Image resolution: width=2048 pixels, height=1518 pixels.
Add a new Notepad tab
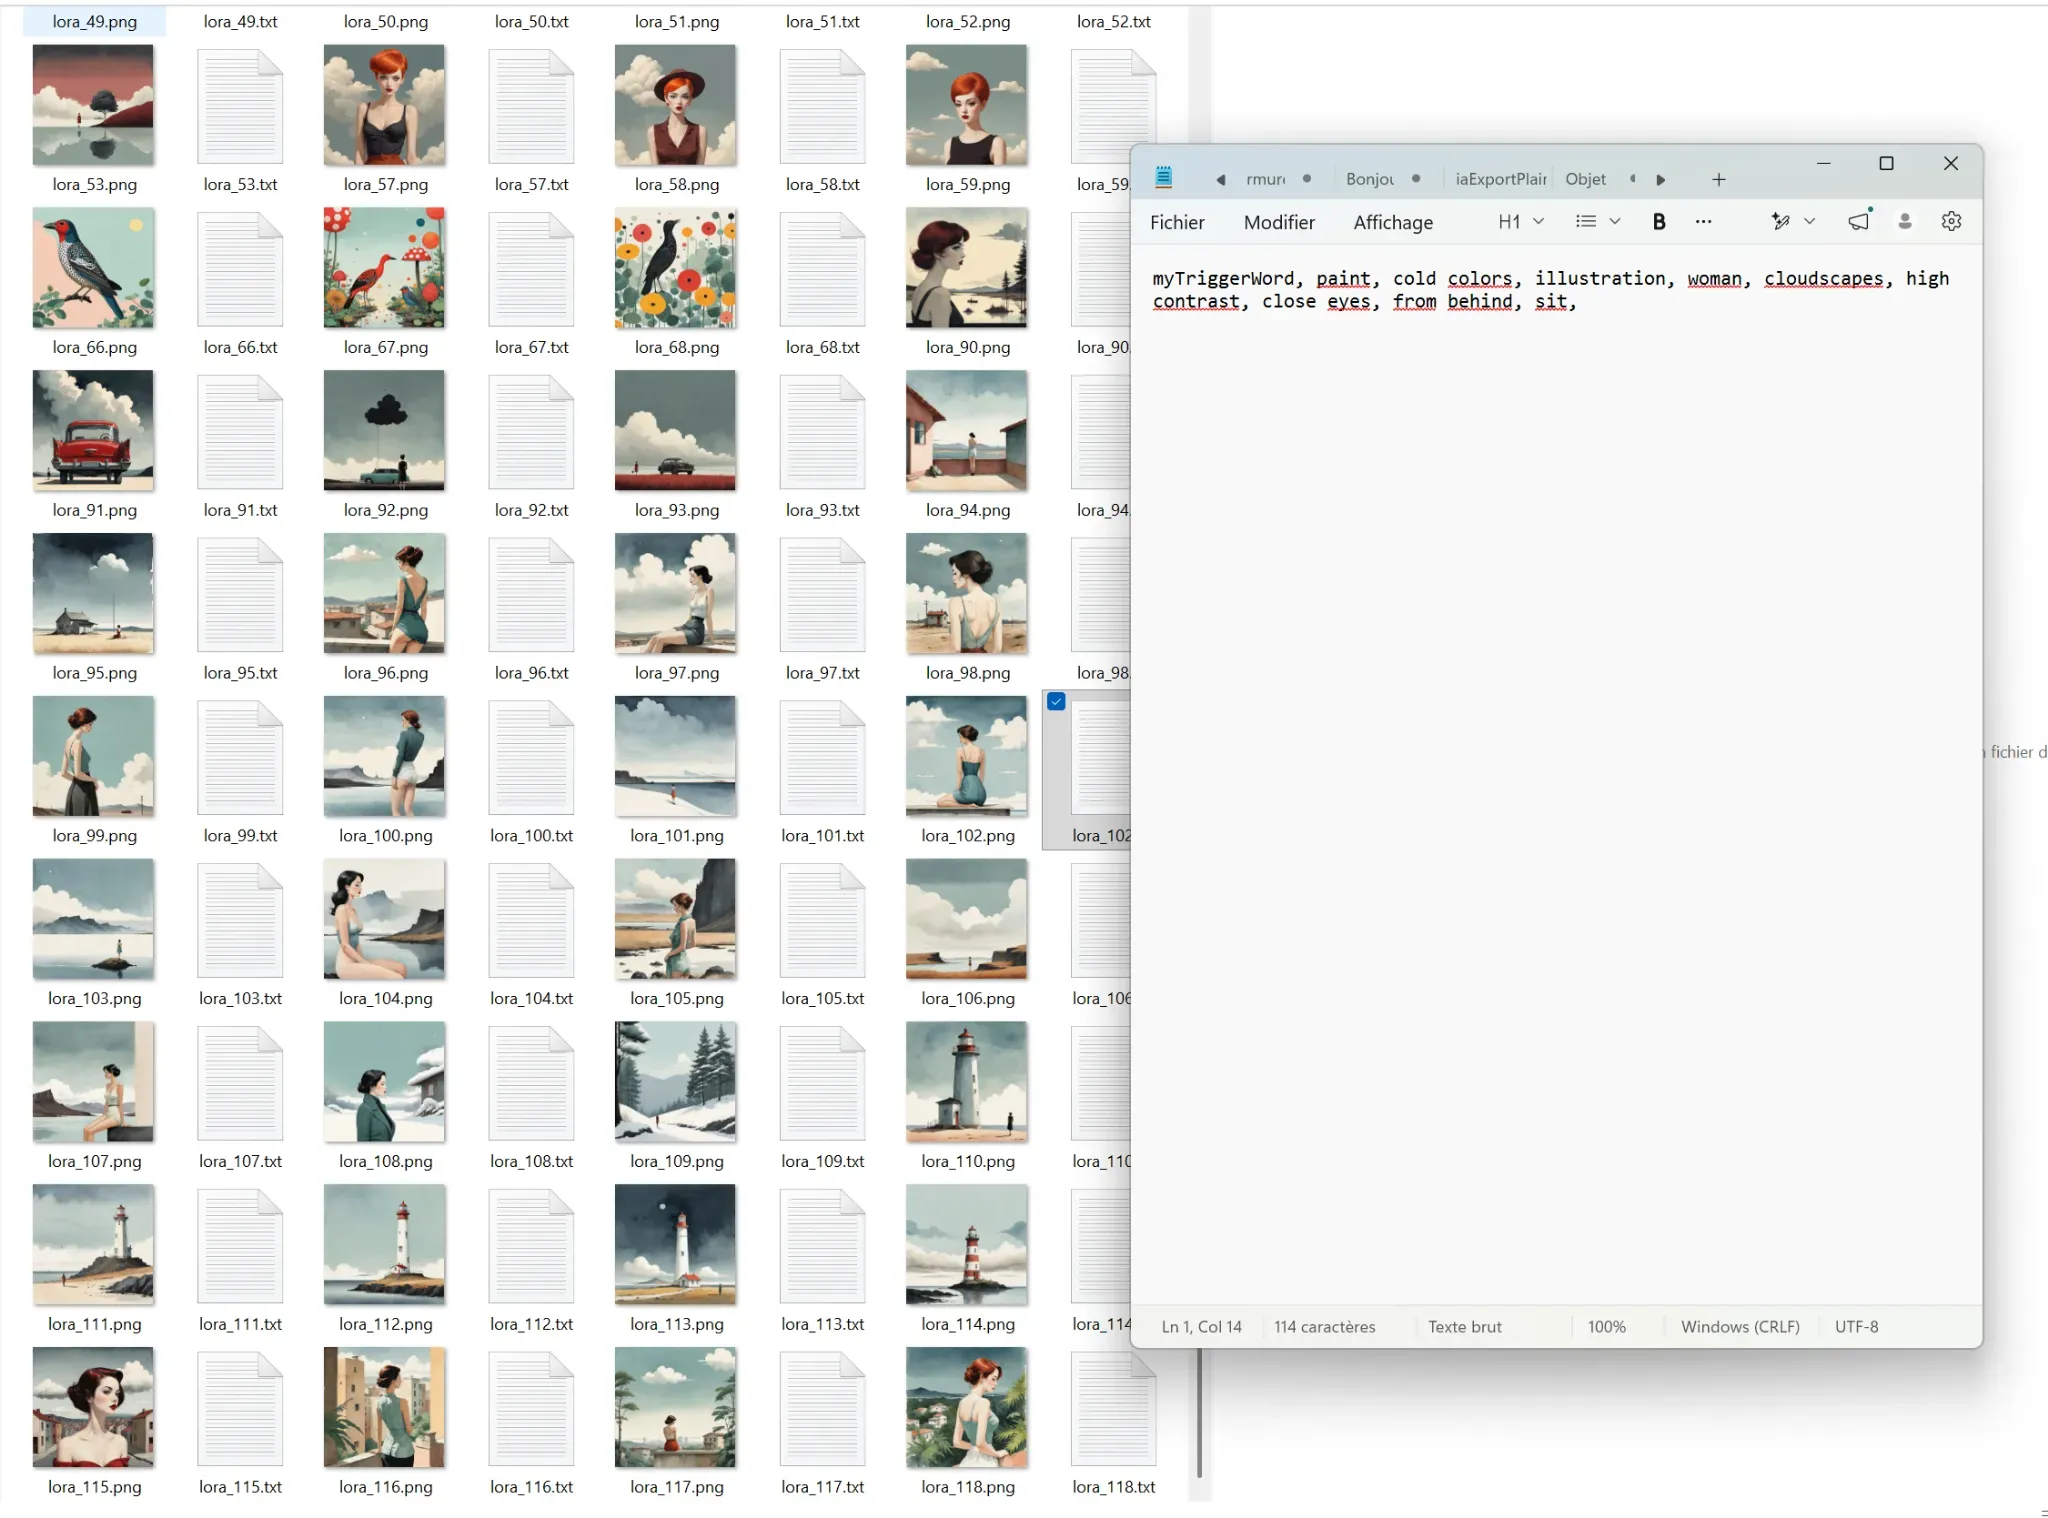pos(1718,180)
